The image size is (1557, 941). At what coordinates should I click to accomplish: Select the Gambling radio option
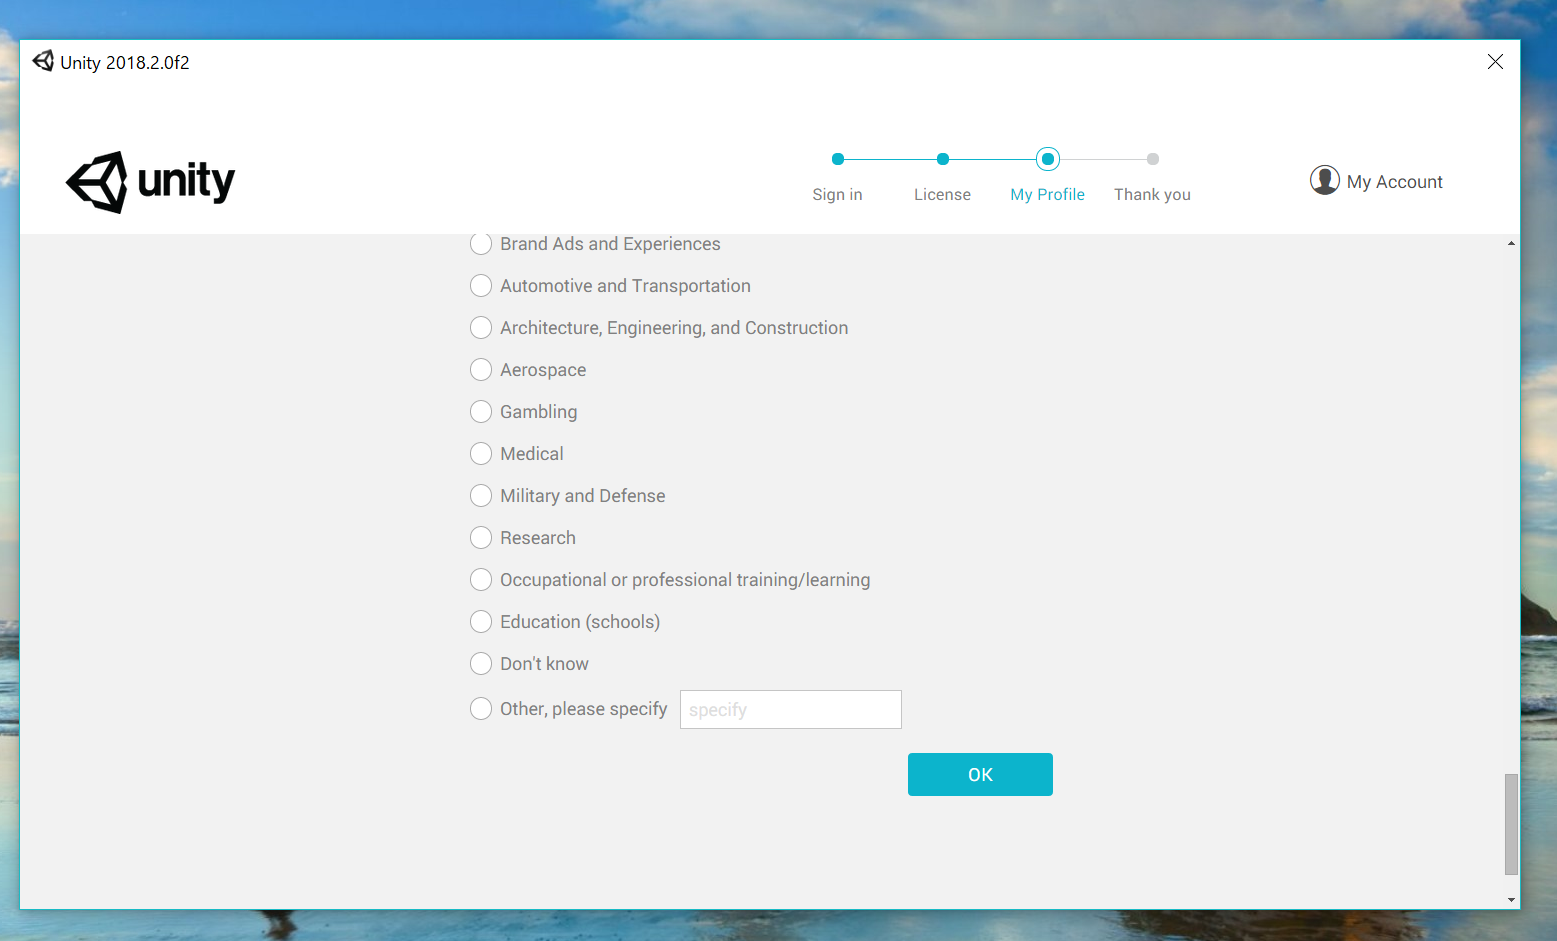(x=481, y=412)
